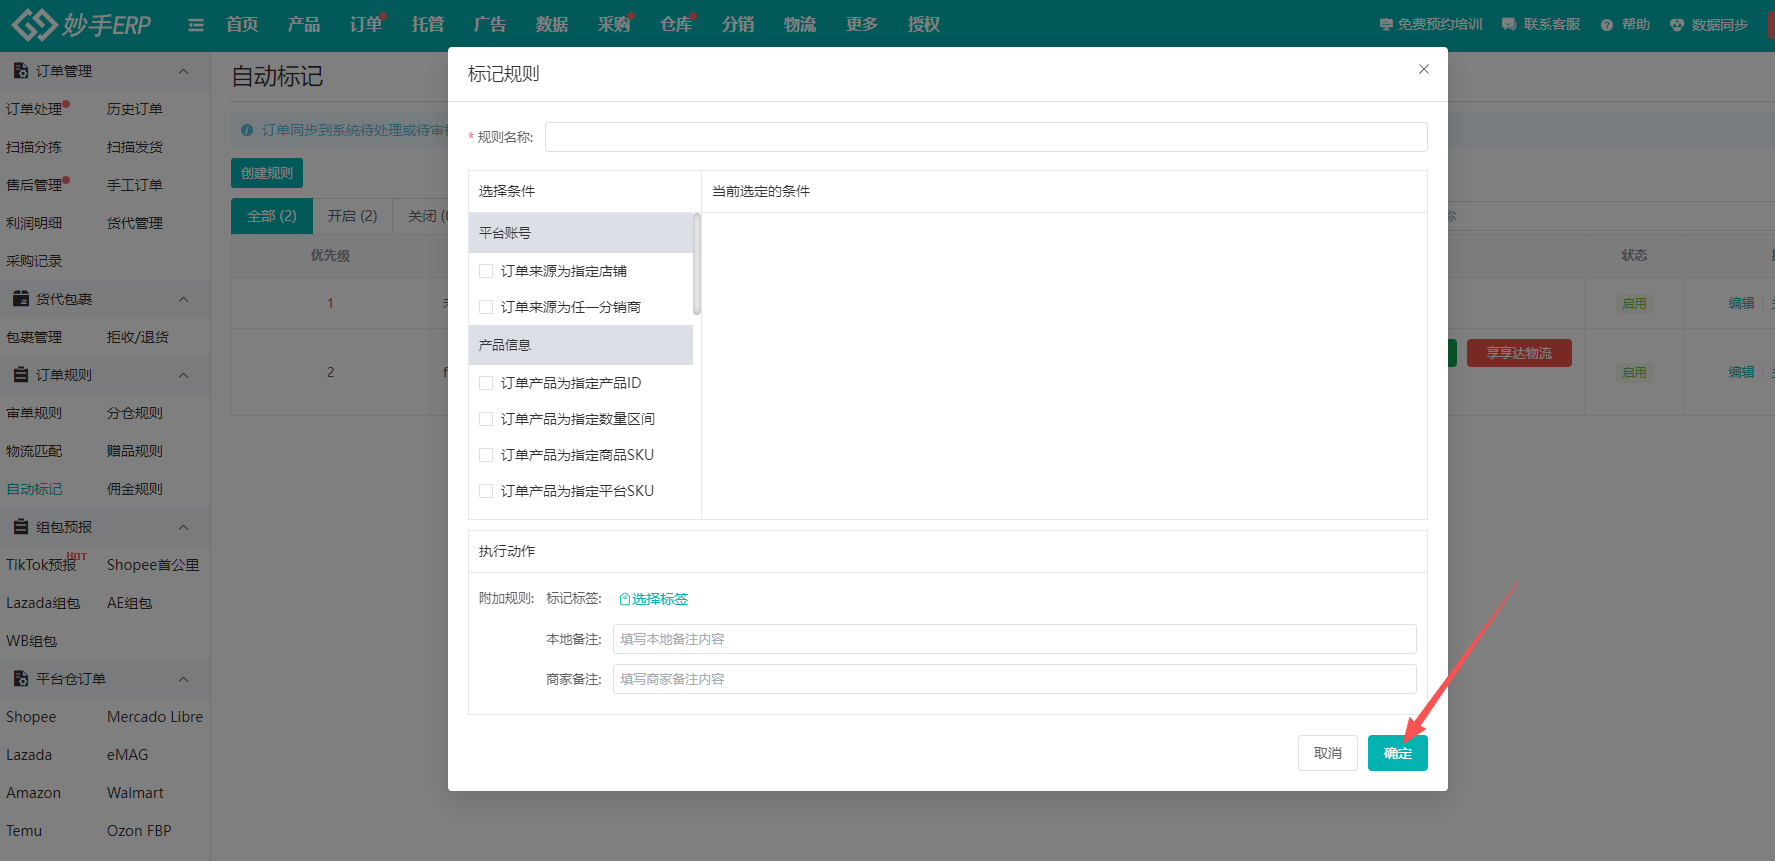Click the 数据同步 sync icon
This screenshot has height=861, width=1775.
[1677, 25]
